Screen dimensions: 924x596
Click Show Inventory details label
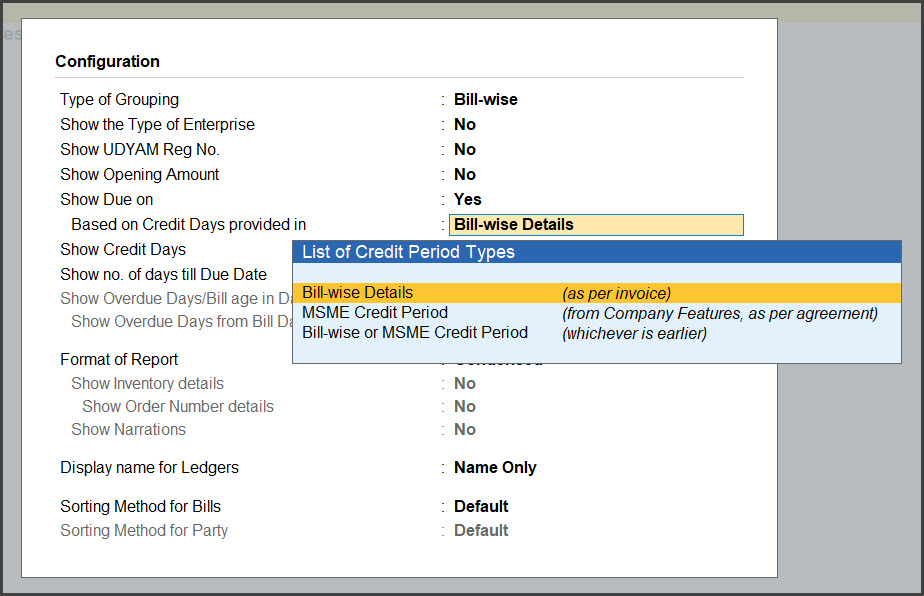click(x=147, y=383)
